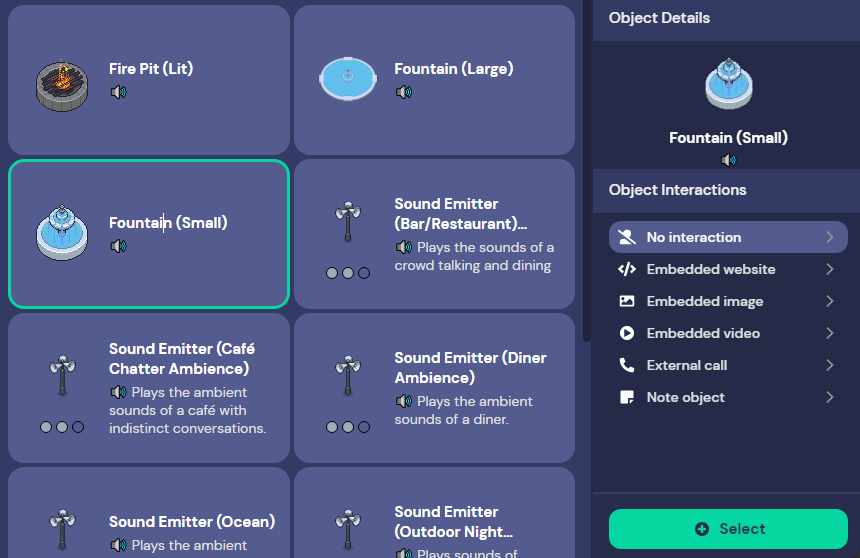Click the speaker icon in Ocean emitter description
Viewport: 860px width, 558px height.
coord(118,545)
